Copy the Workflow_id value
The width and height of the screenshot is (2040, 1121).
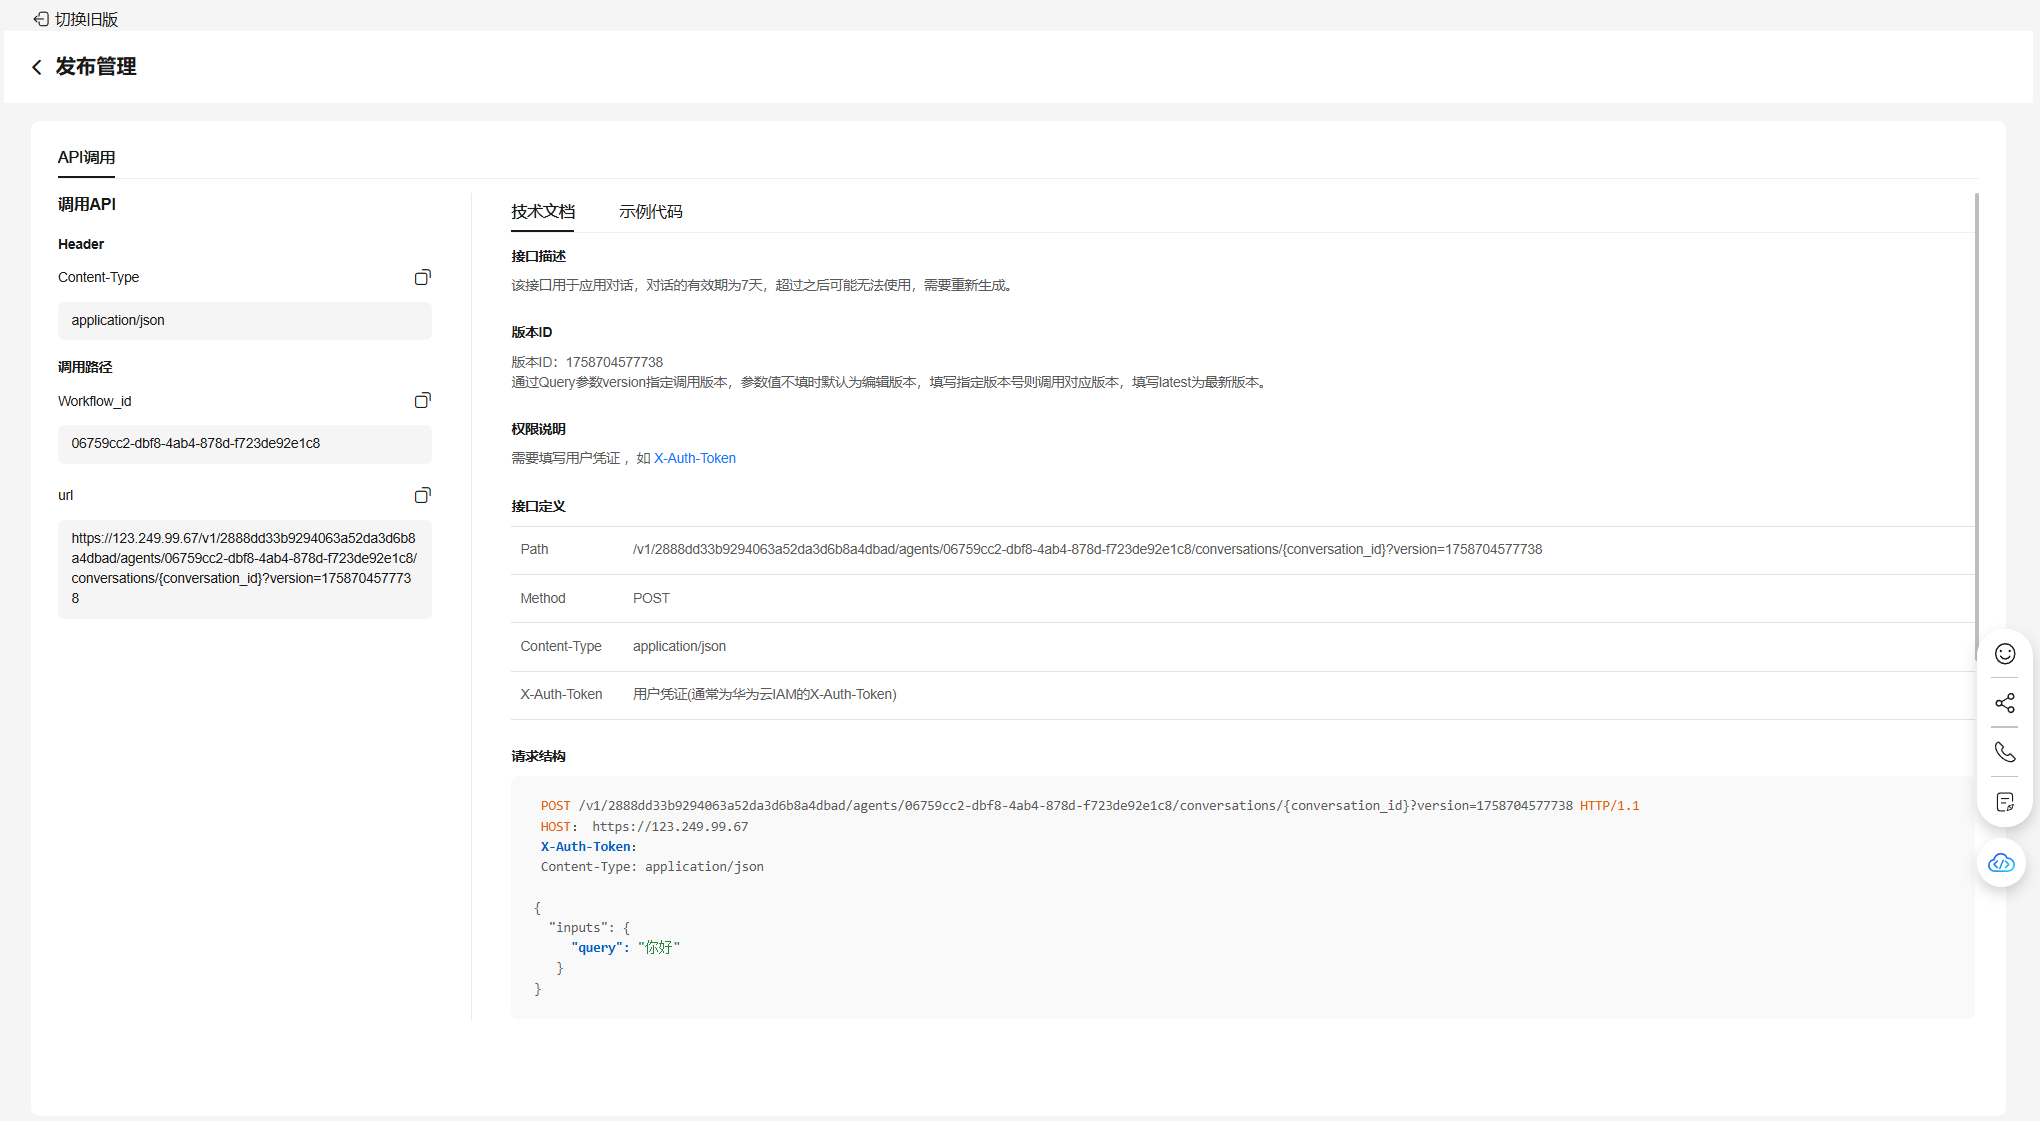click(x=422, y=401)
